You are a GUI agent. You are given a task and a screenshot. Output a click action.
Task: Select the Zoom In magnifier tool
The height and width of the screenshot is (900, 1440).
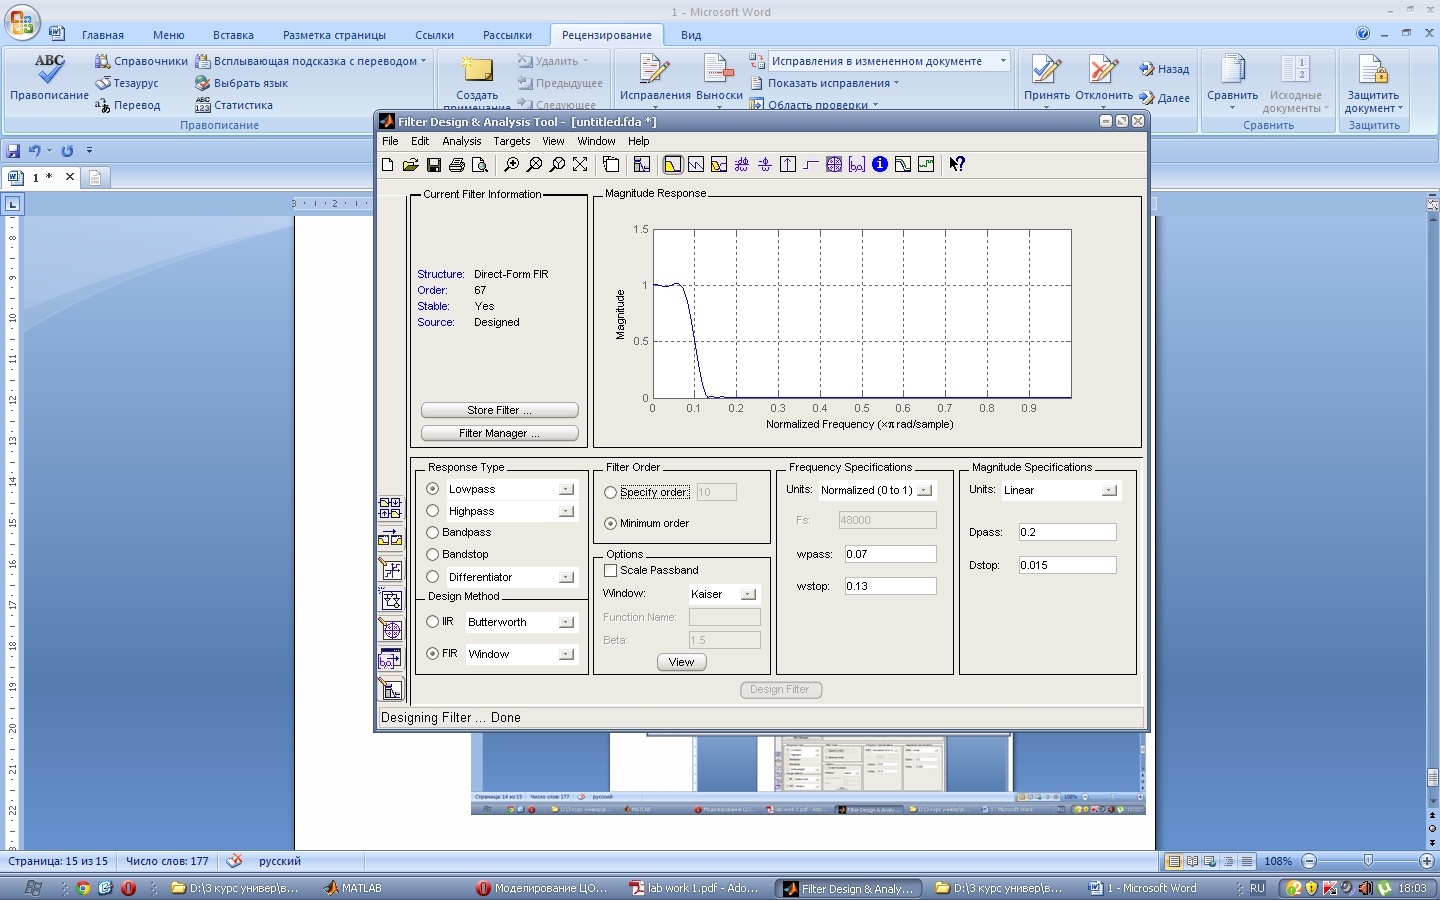[511, 165]
